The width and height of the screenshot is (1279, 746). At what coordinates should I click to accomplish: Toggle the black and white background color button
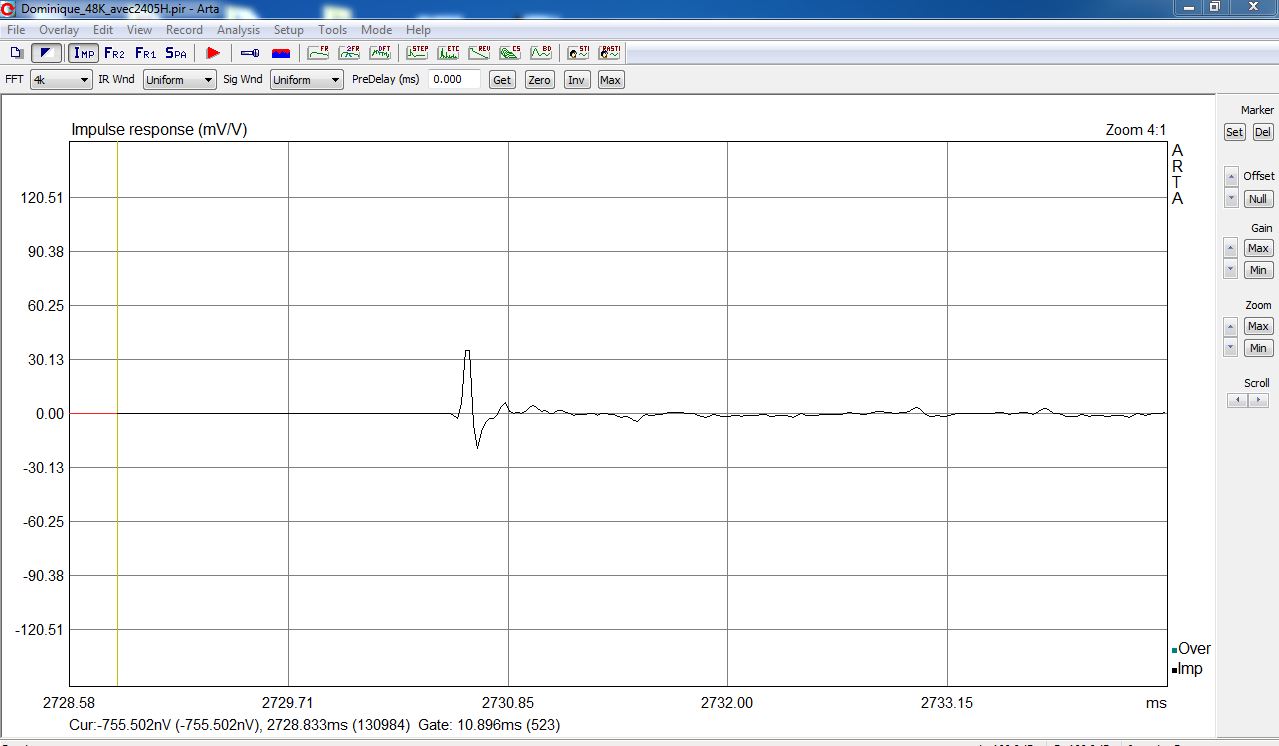point(46,53)
